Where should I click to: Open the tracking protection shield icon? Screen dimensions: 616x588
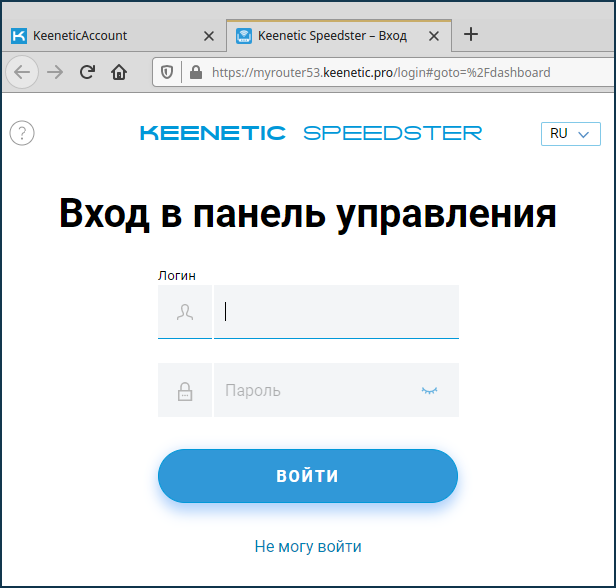tap(167, 72)
